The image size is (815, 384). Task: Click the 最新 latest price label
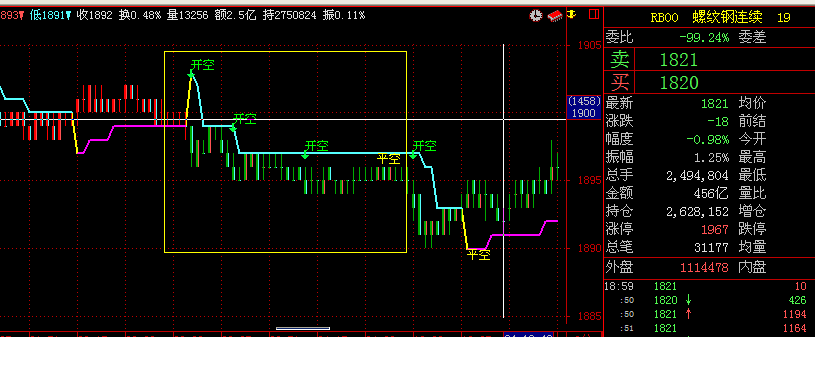tap(620, 103)
